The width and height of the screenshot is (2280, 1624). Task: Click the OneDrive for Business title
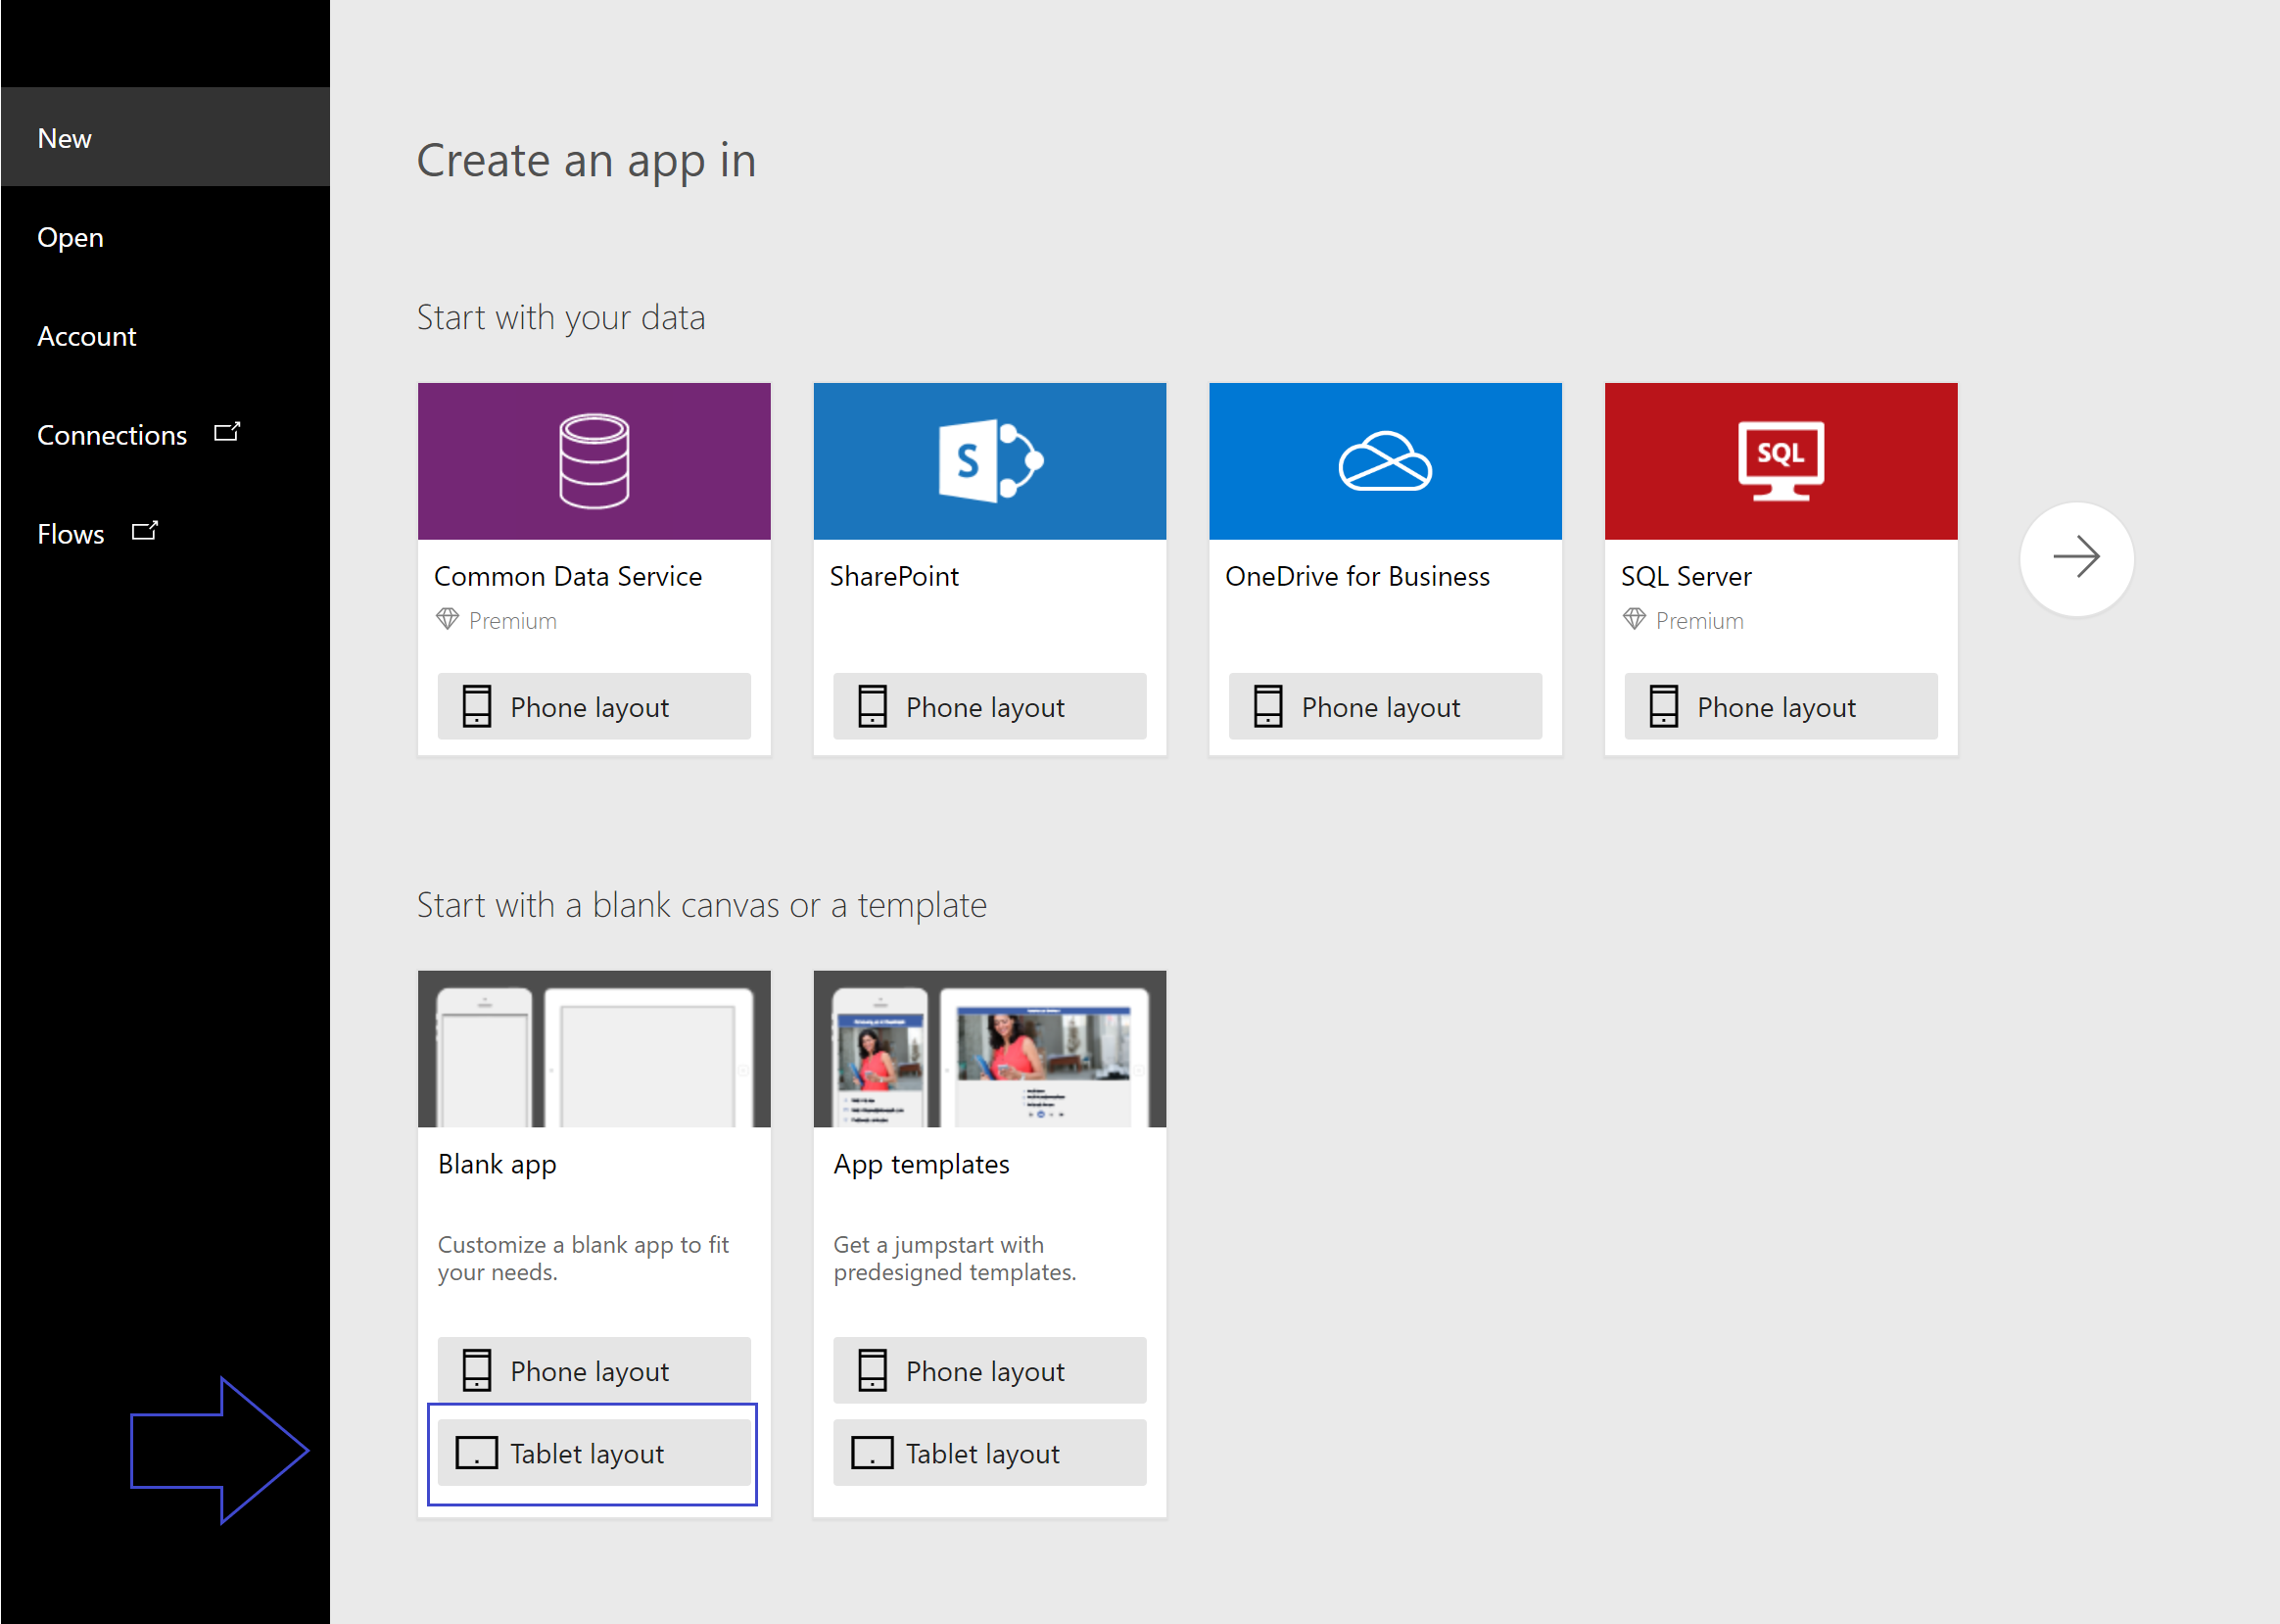tap(1357, 576)
